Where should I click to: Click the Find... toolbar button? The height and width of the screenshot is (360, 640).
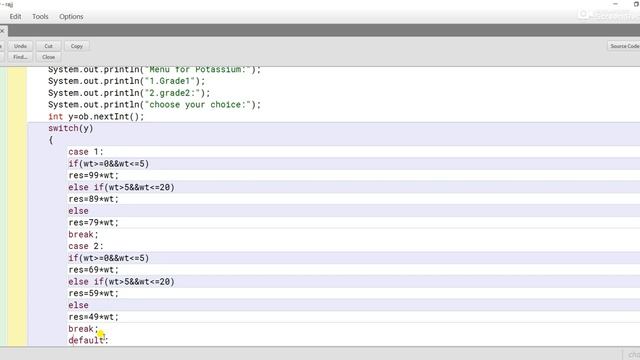click(20, 57)
